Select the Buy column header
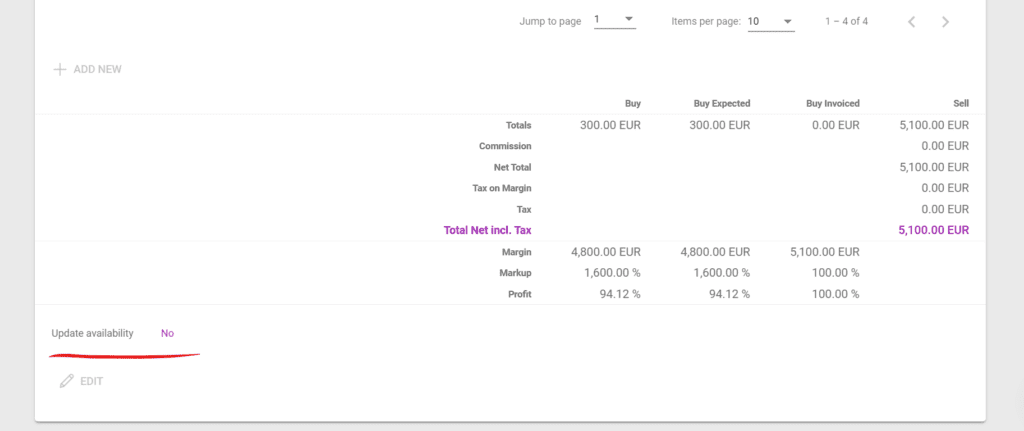This screenshot has width=1024, height=431. click(x=632, y=103)
